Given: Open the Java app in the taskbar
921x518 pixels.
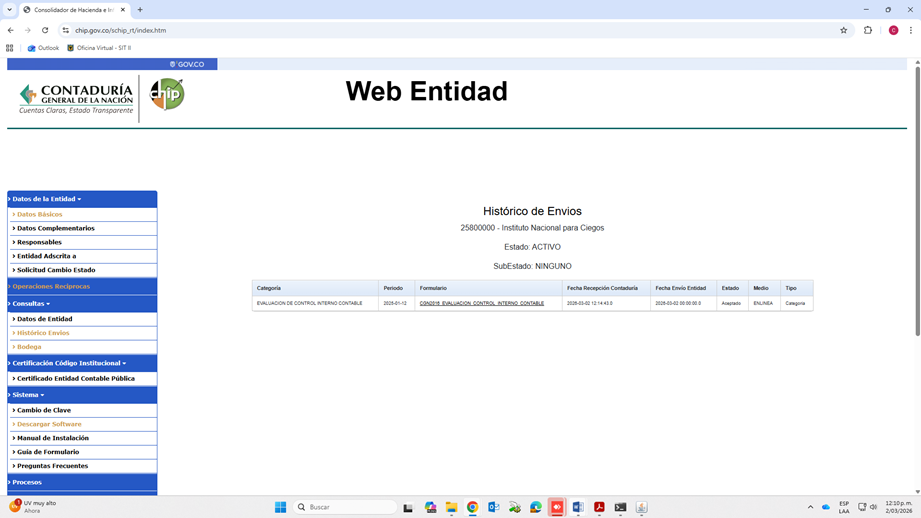Looking at the screenshot, I should pyautogui.click(x=641, y=507).
